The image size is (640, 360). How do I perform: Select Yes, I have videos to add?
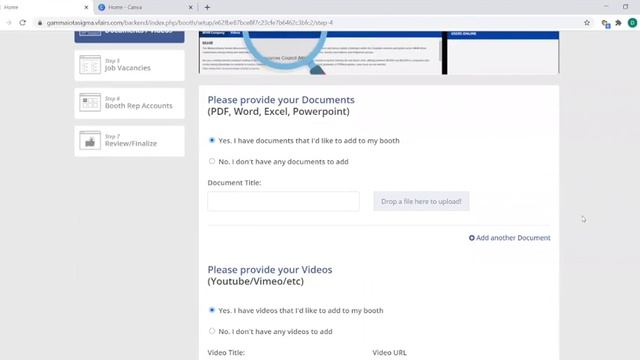[x=211, y=310]
